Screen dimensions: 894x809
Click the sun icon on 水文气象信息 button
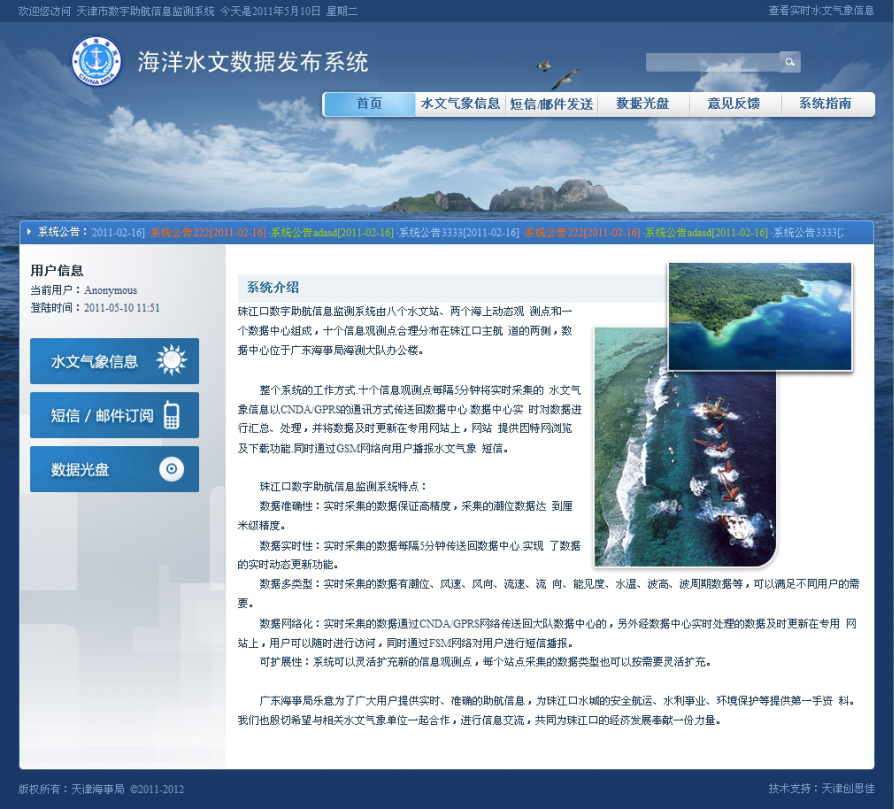click(171, 361)
